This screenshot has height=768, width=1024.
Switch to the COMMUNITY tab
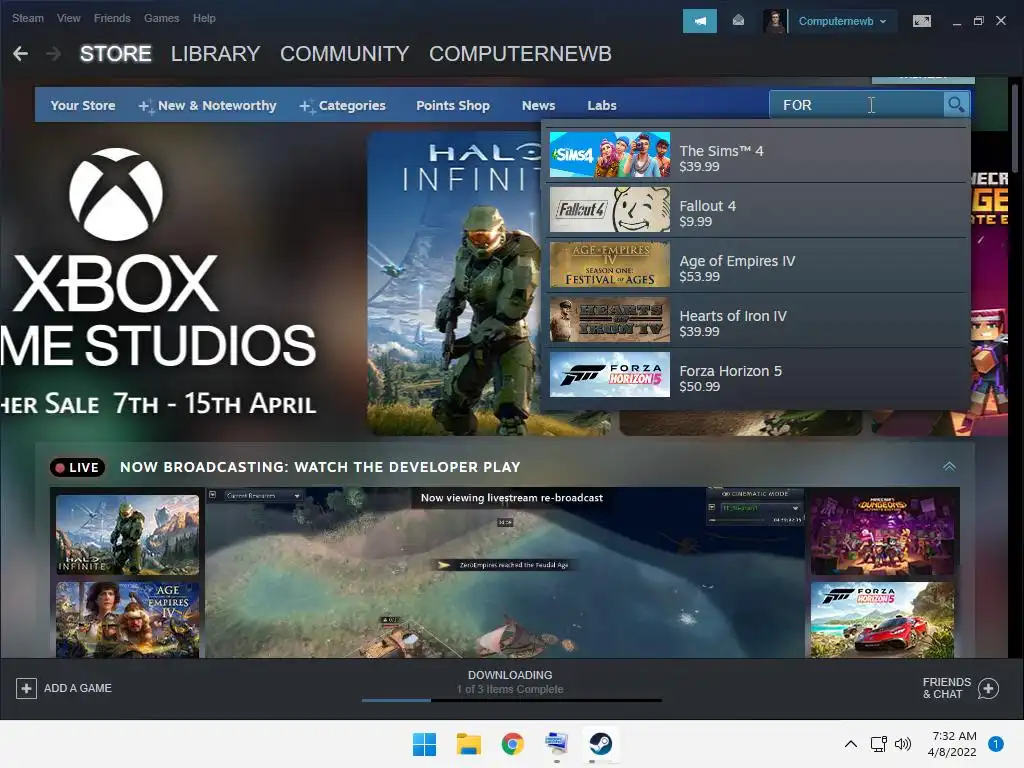pos(345,54)
